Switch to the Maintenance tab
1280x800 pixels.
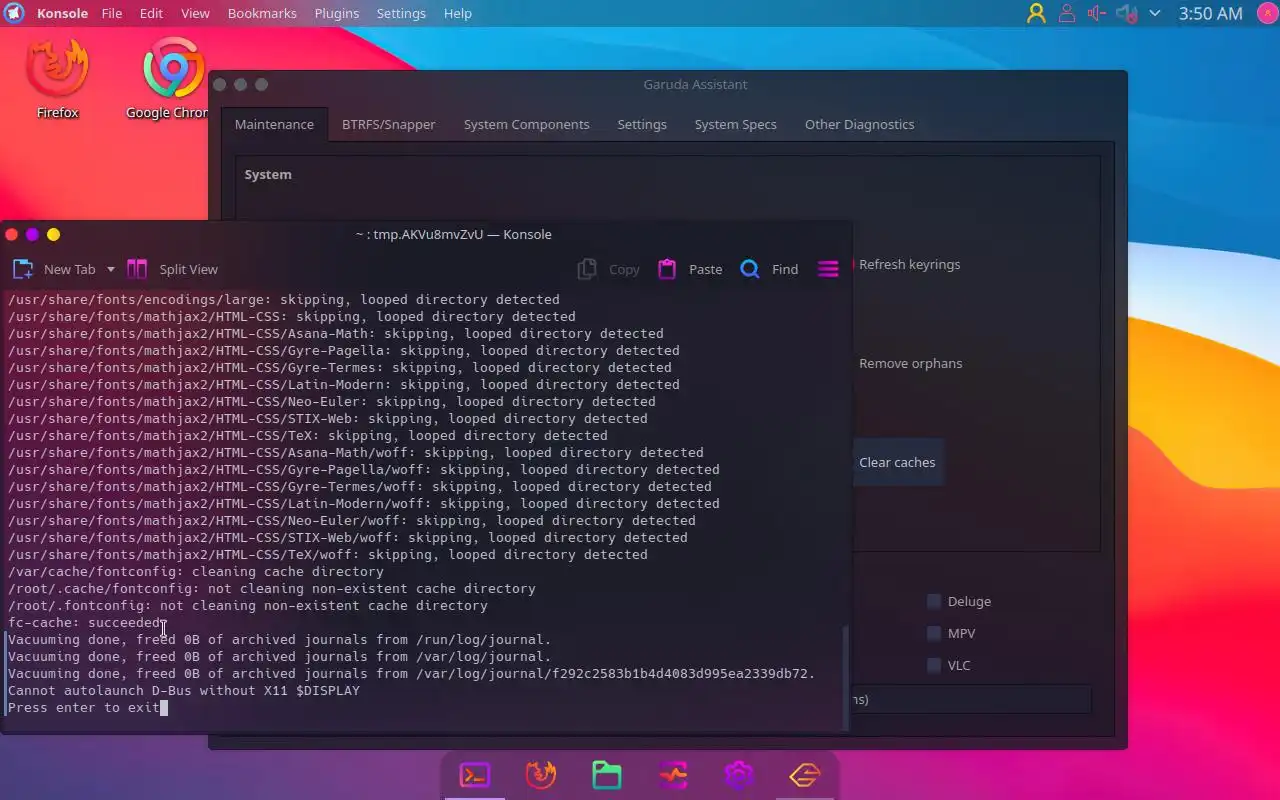click(274, 124)
